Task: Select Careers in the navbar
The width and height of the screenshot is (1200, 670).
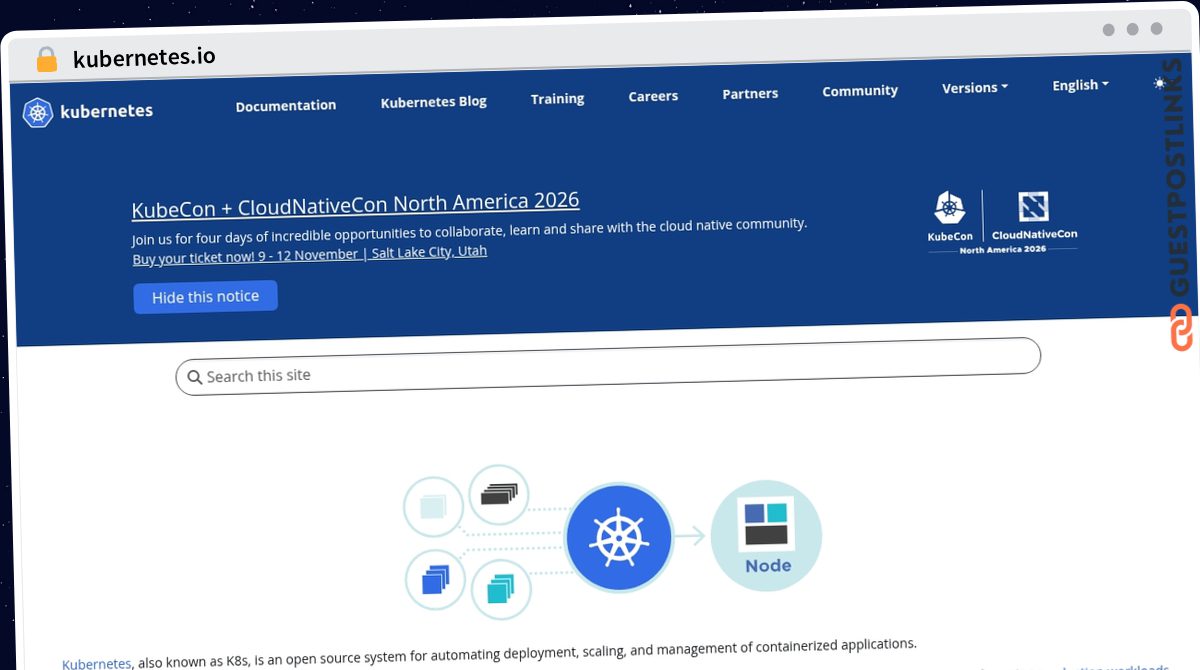Action: 653,96
